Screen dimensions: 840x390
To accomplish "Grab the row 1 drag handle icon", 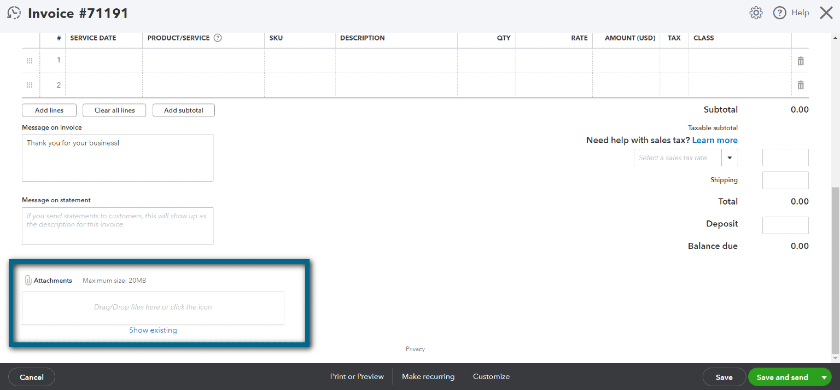I will click(x=29, y=61).
